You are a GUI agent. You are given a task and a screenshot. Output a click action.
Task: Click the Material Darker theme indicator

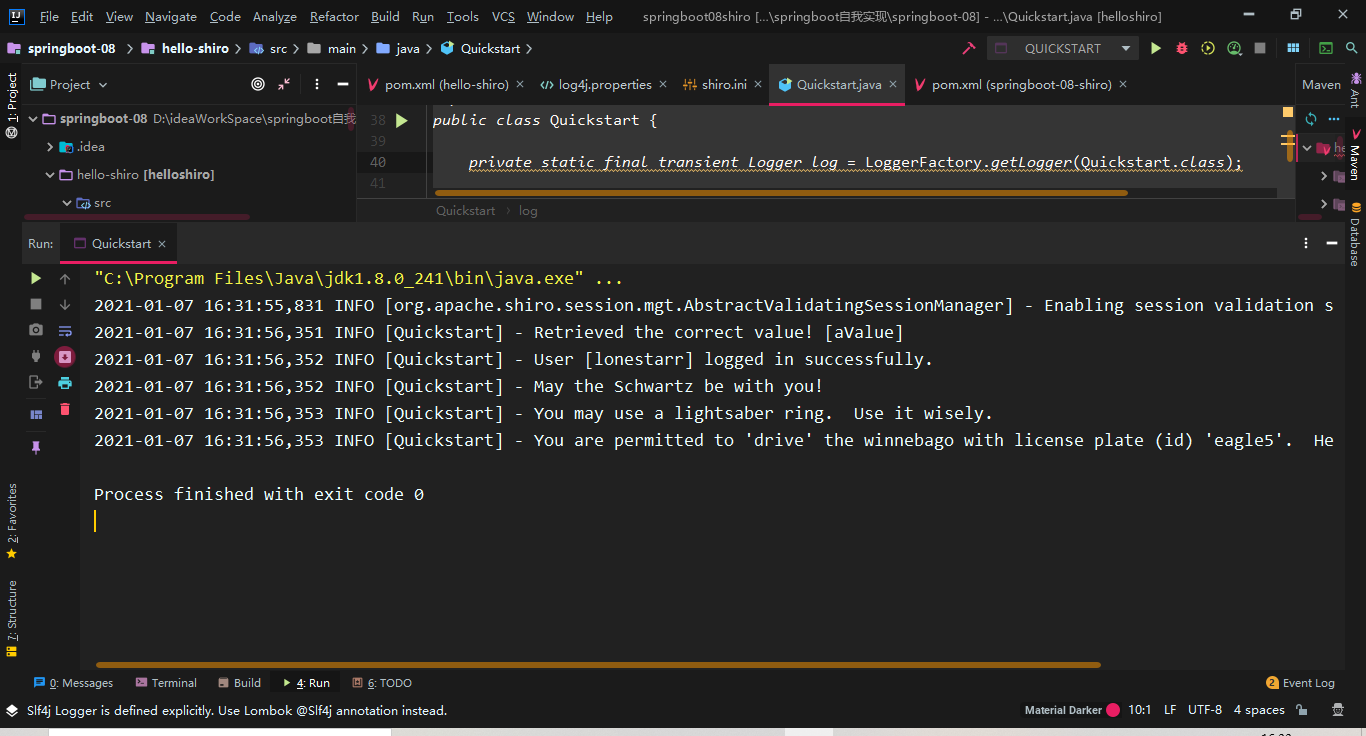(x=1072, y=710)
